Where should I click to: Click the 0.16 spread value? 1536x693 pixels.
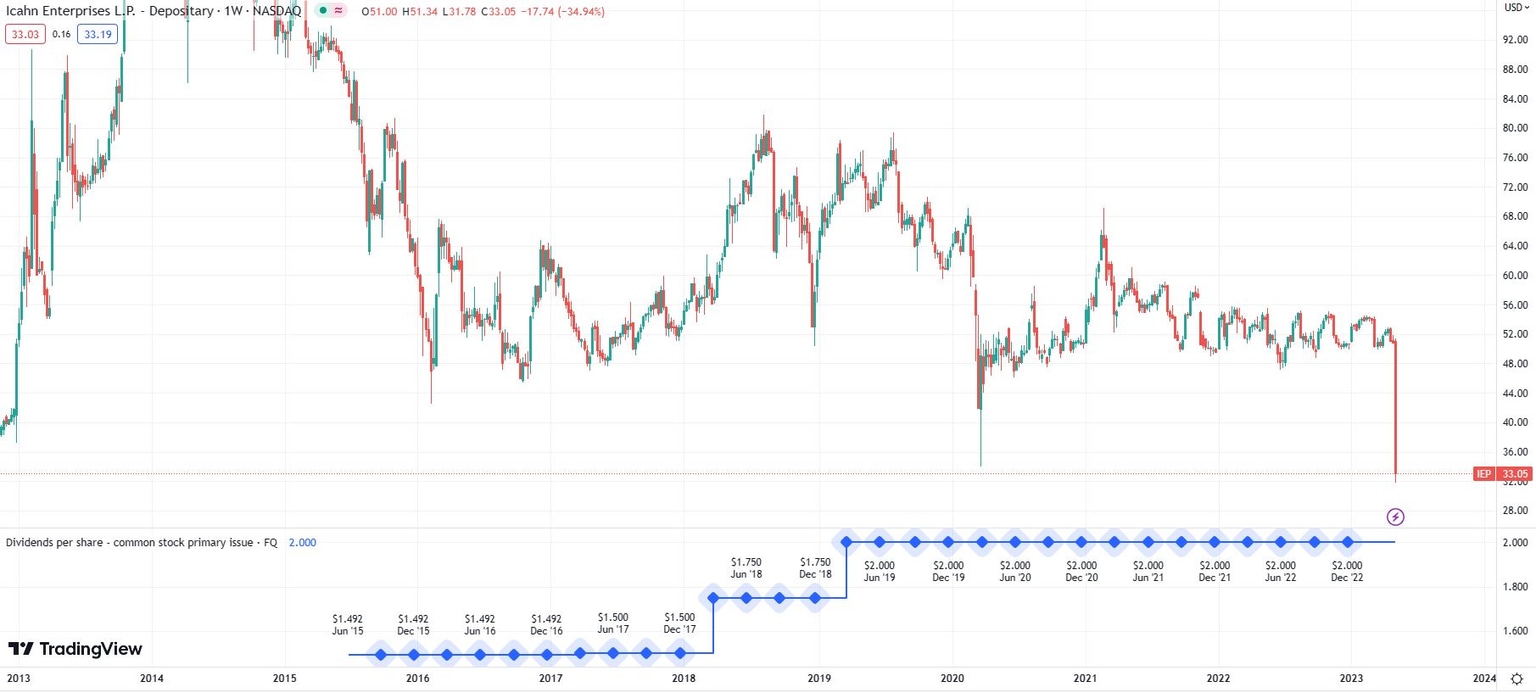point(61,34)
